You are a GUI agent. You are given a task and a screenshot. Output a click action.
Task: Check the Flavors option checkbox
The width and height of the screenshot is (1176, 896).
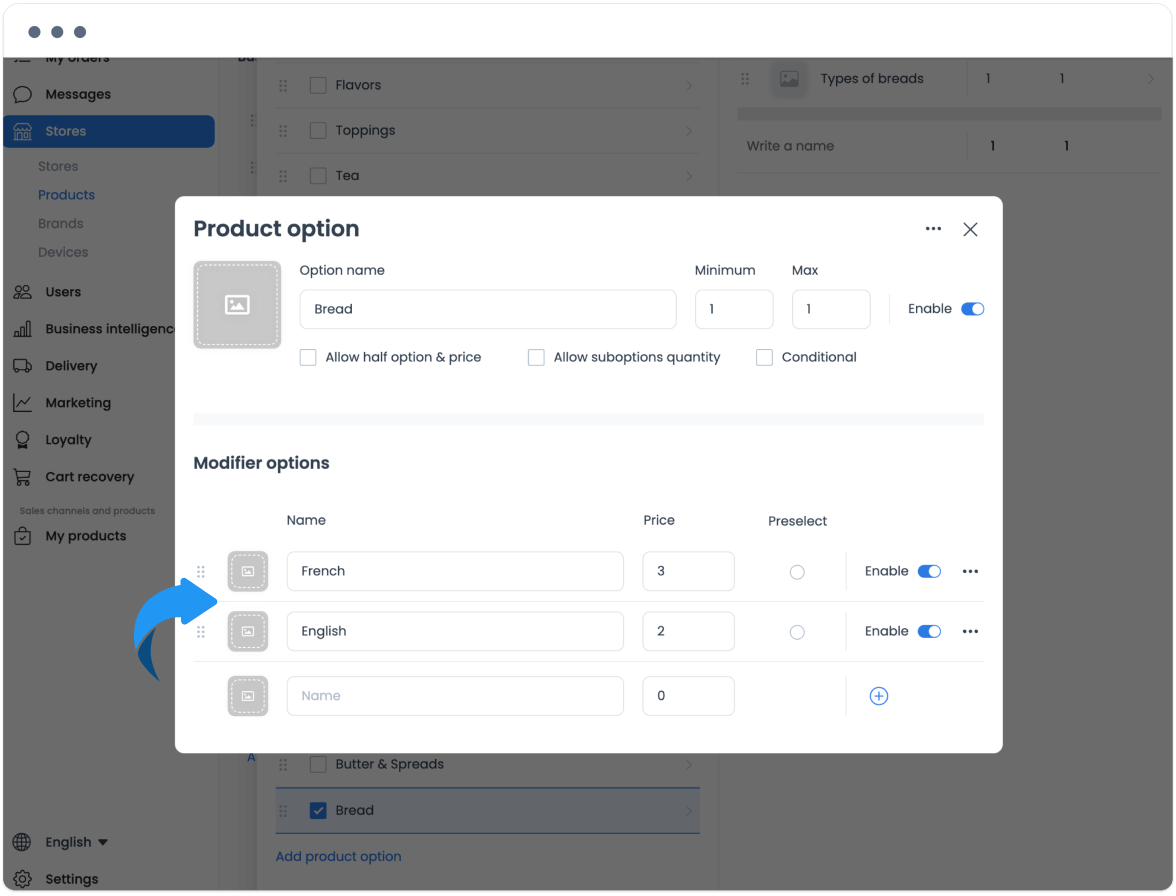pos(318,85)
